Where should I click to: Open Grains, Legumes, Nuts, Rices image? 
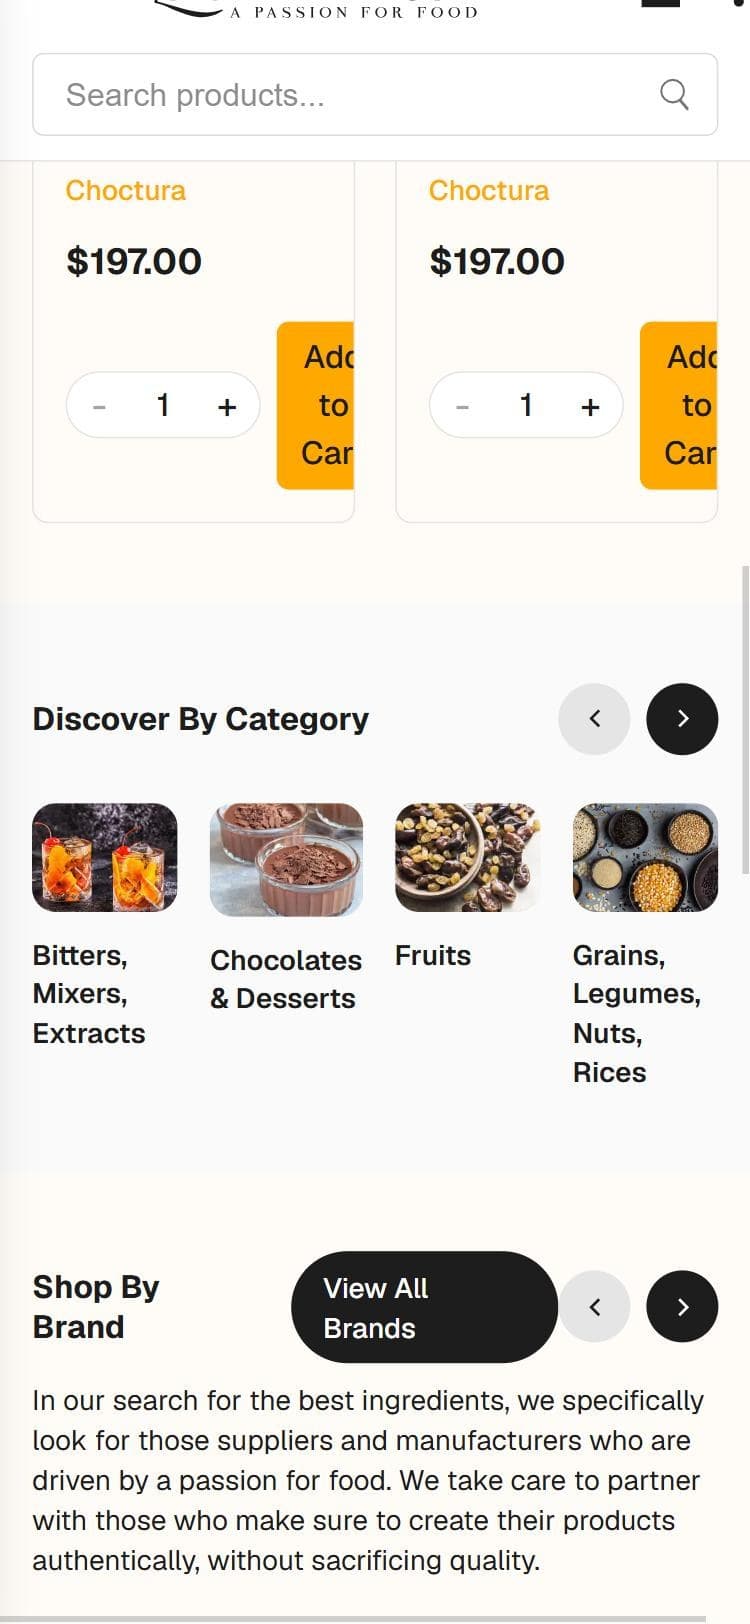coord(645,857)
